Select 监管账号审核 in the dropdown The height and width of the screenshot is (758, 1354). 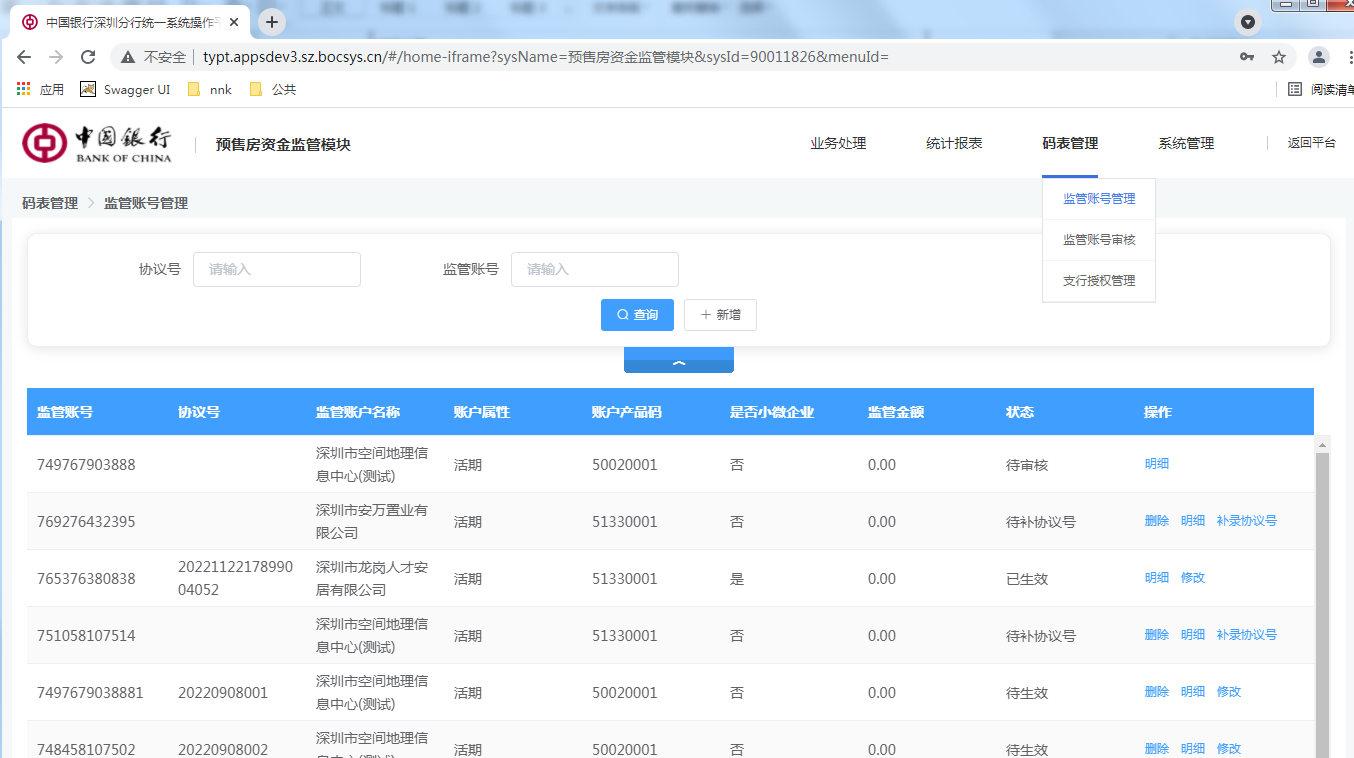pyautogui.click(x=1099, y=240)
